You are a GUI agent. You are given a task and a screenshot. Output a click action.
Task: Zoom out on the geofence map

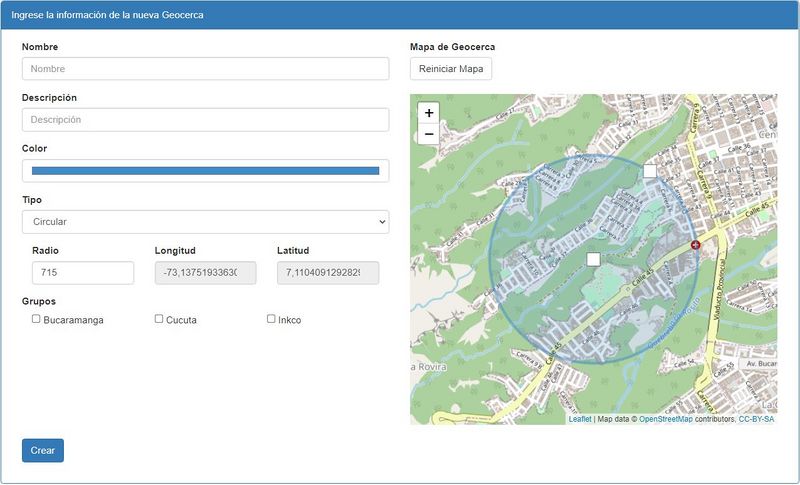click(429, 134)
